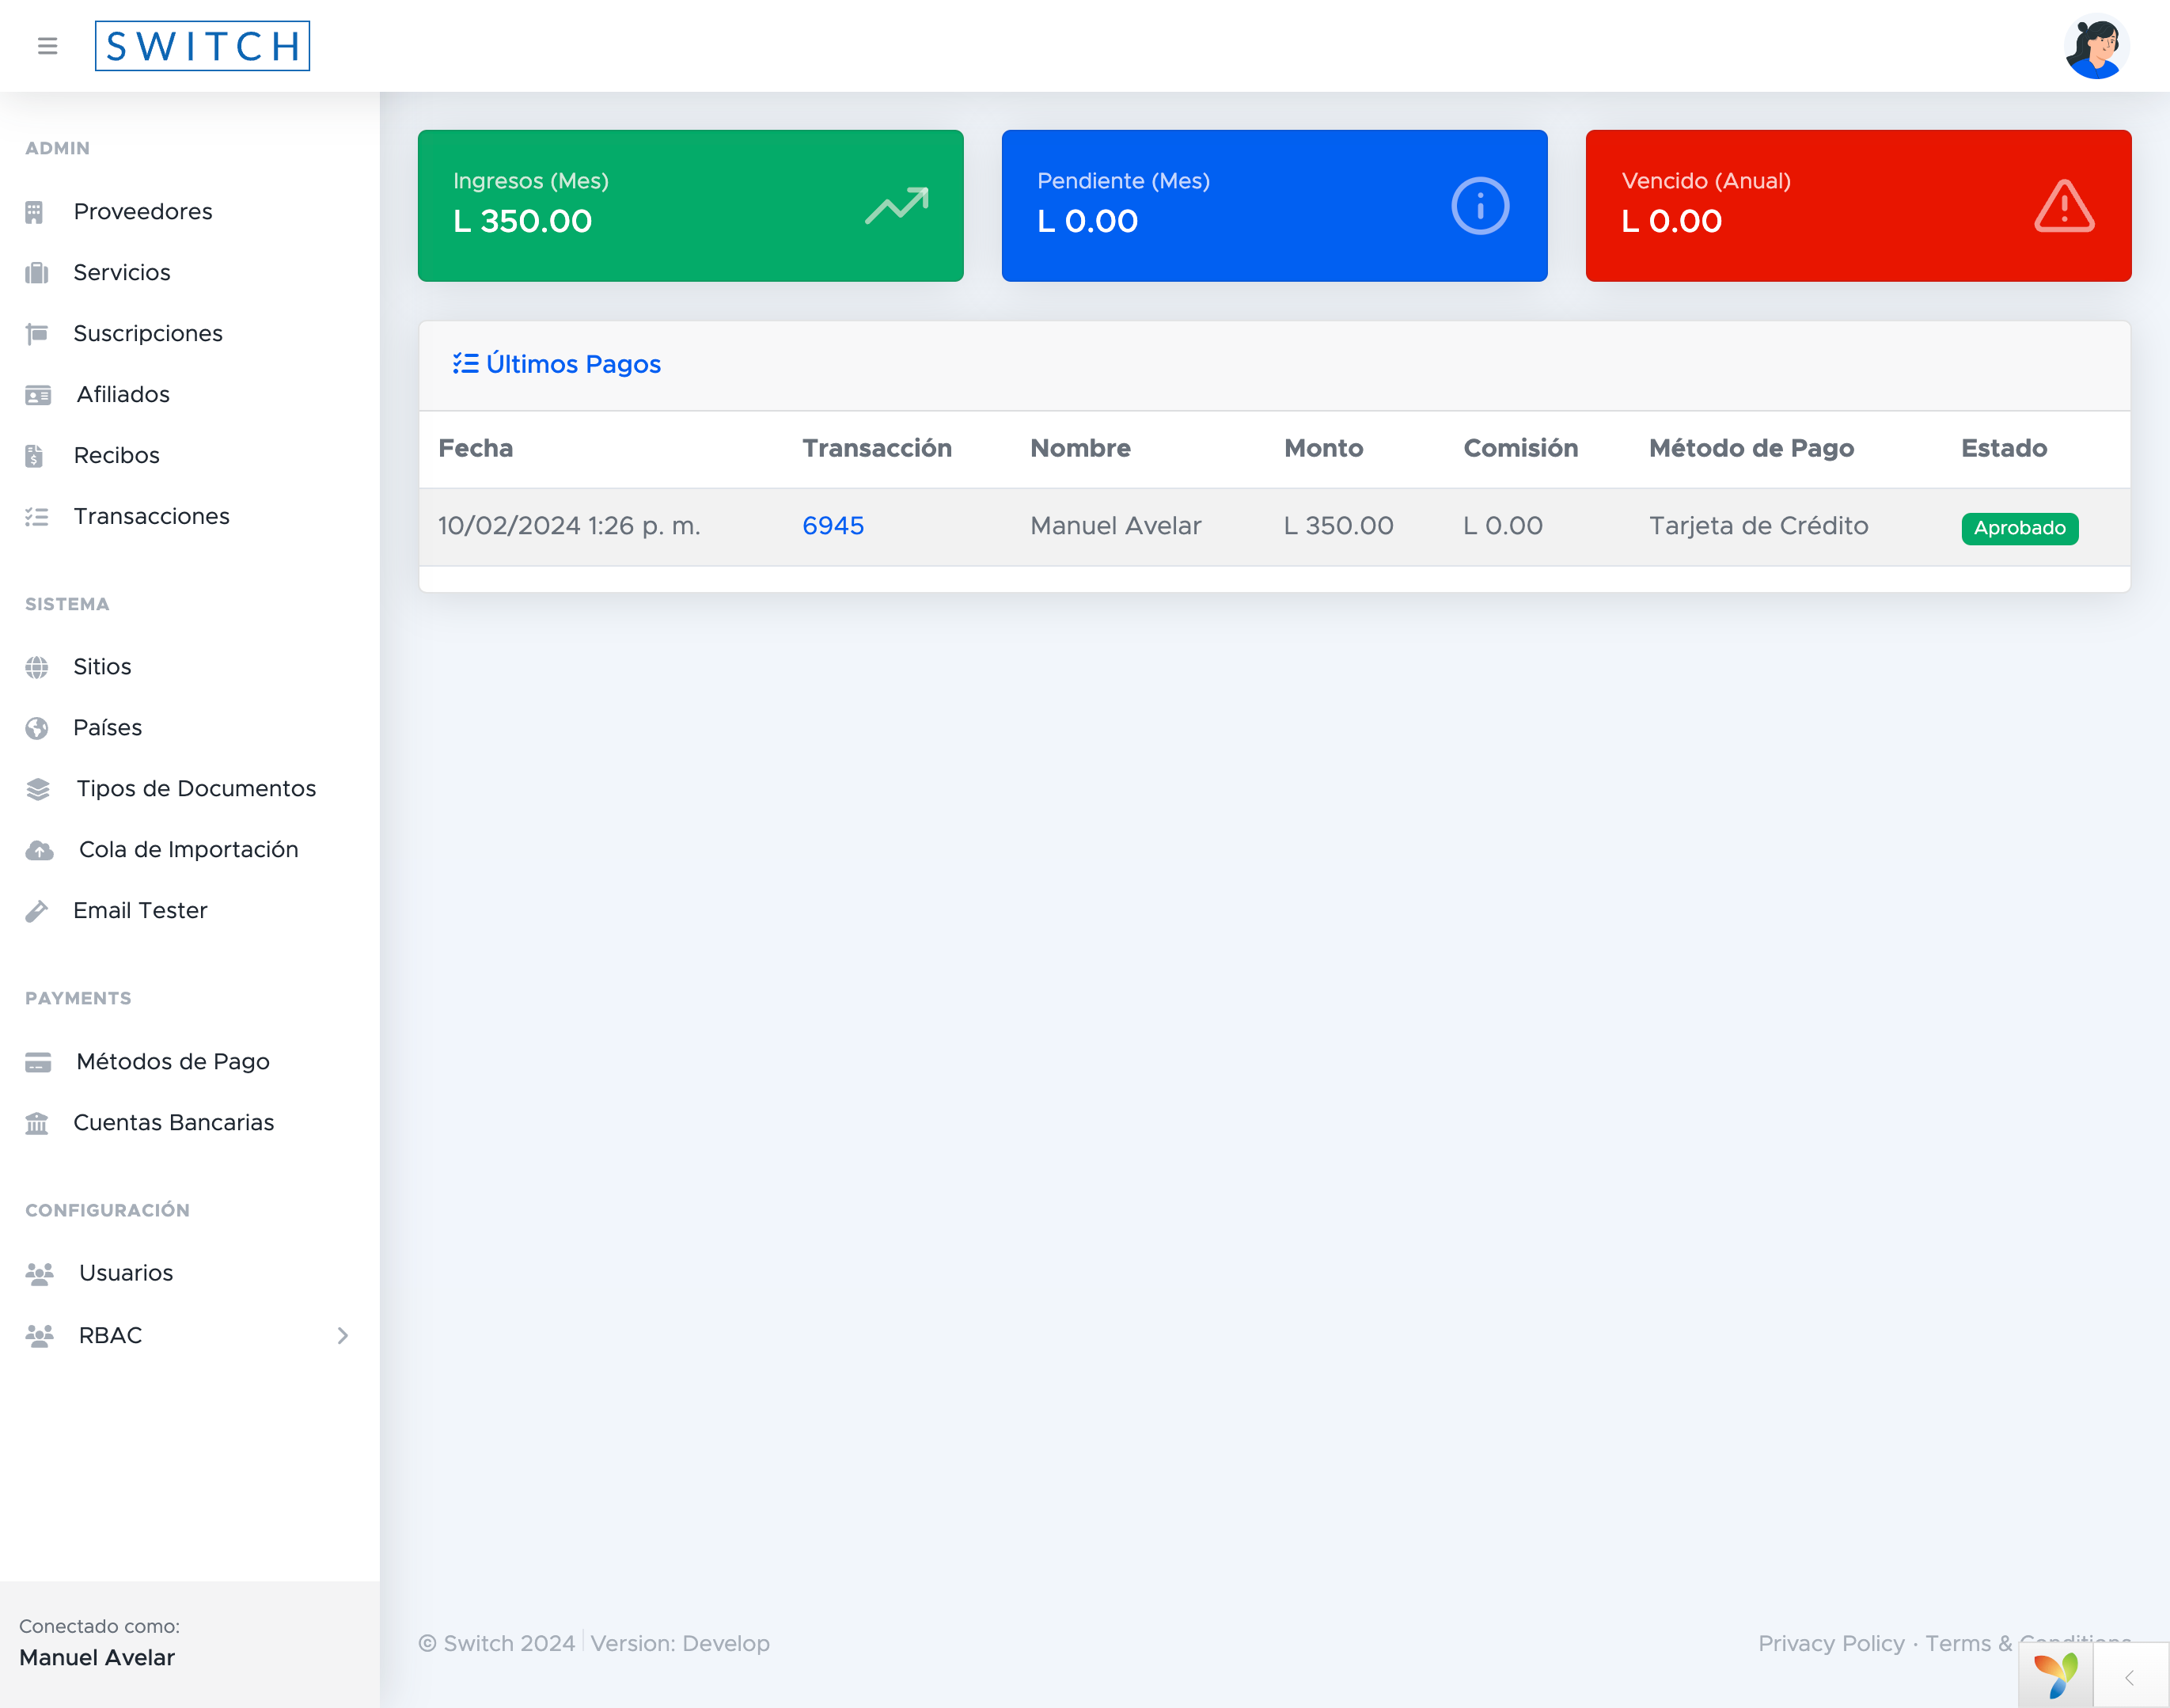The width and height of the screenshot is (2170, 1708).
Task: Click the Cola de Importación cloud icon
Action: pos(39,850)
